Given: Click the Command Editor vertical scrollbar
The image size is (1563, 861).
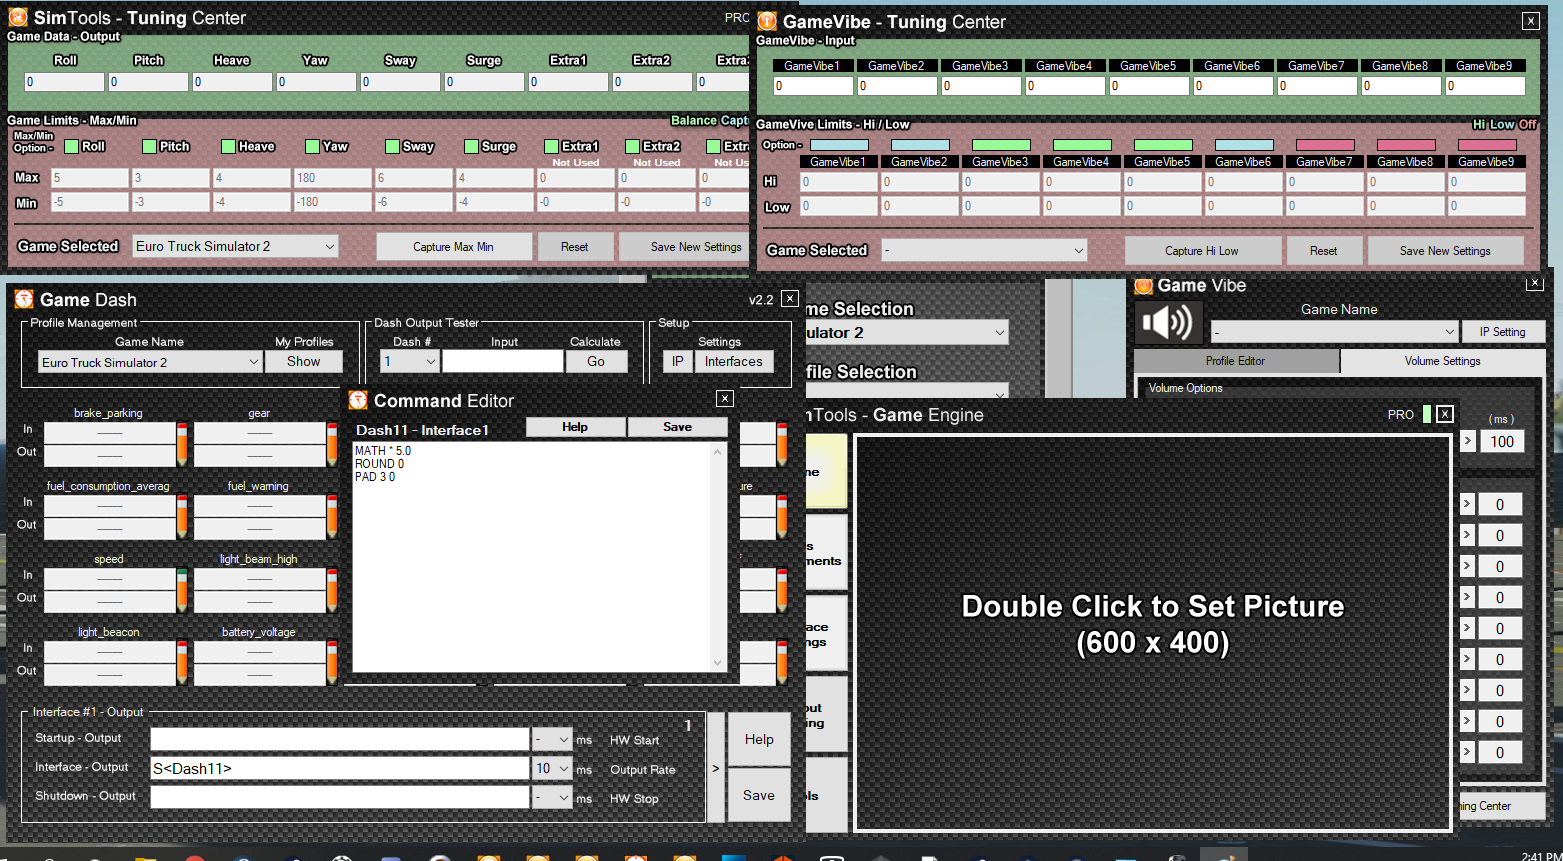Looking at the screenshot, I should 717,557.
